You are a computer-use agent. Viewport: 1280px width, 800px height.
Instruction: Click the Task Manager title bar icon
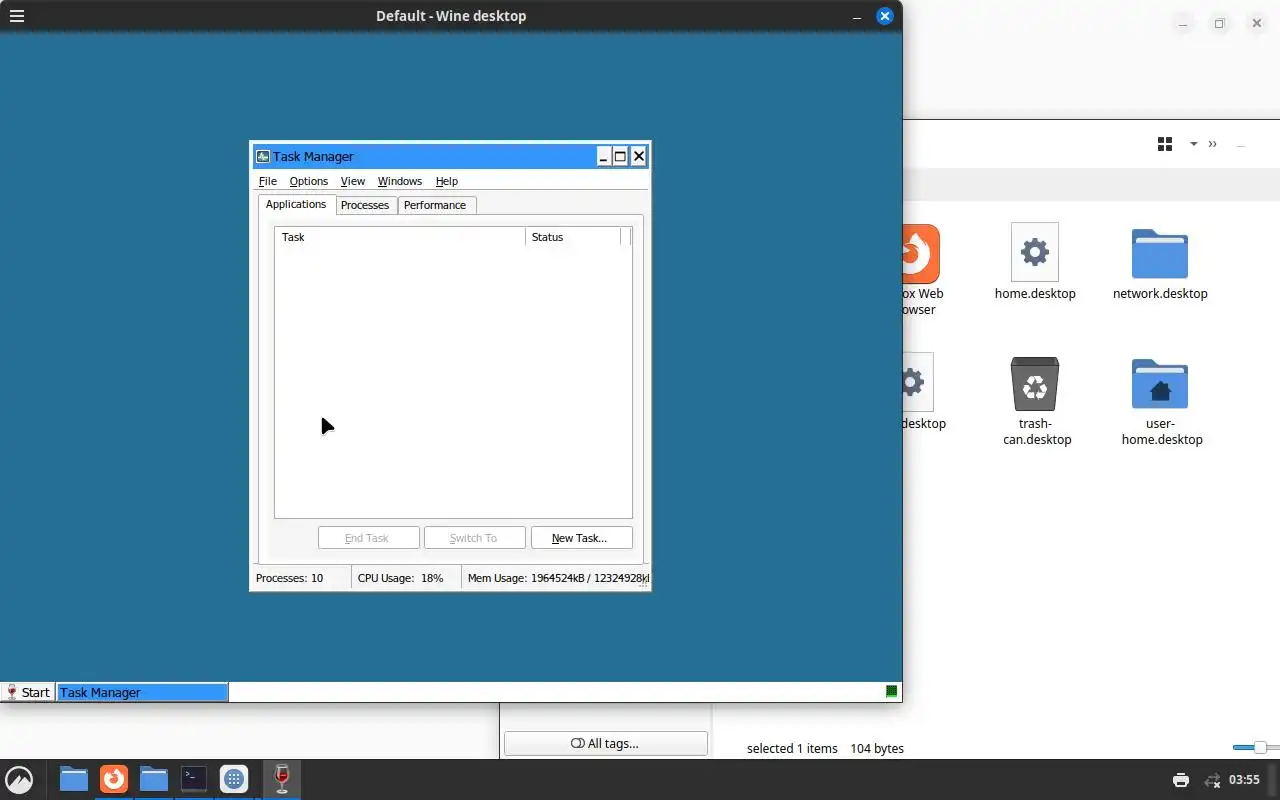(x=263, y=156)
